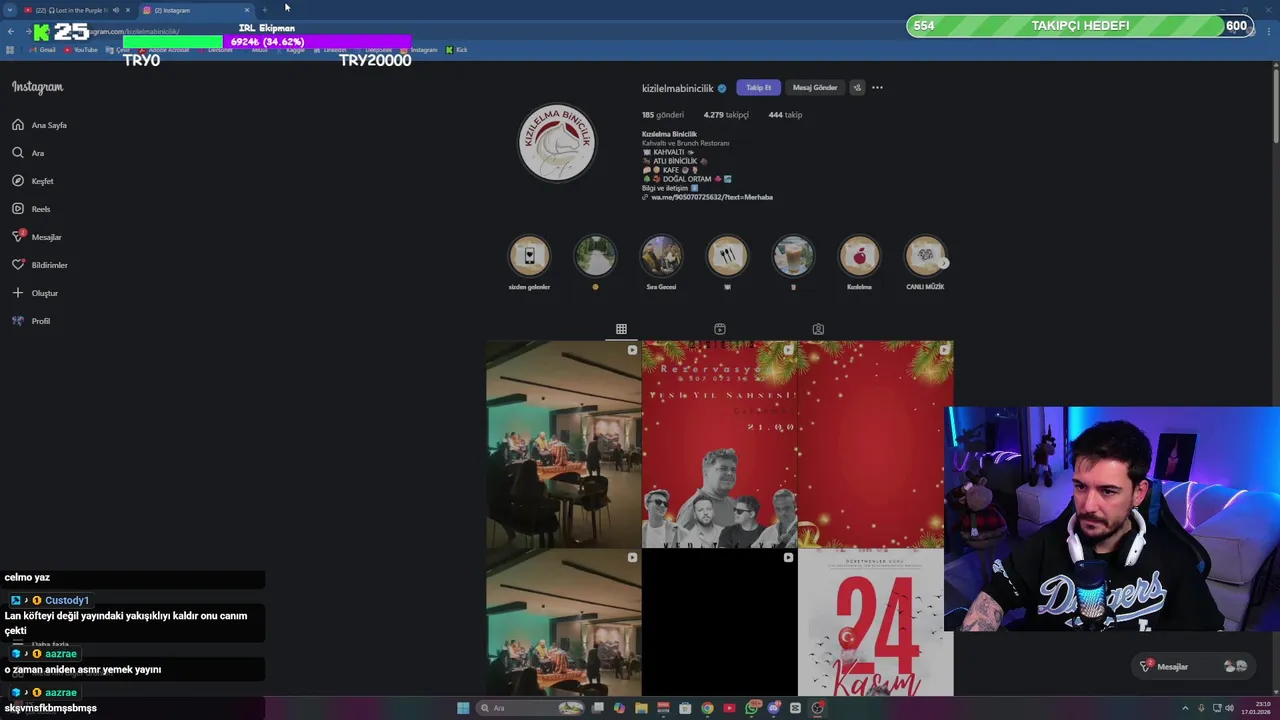Open the Windows Start menu
The image size is (1280, 720).
(x=463, y=708)
